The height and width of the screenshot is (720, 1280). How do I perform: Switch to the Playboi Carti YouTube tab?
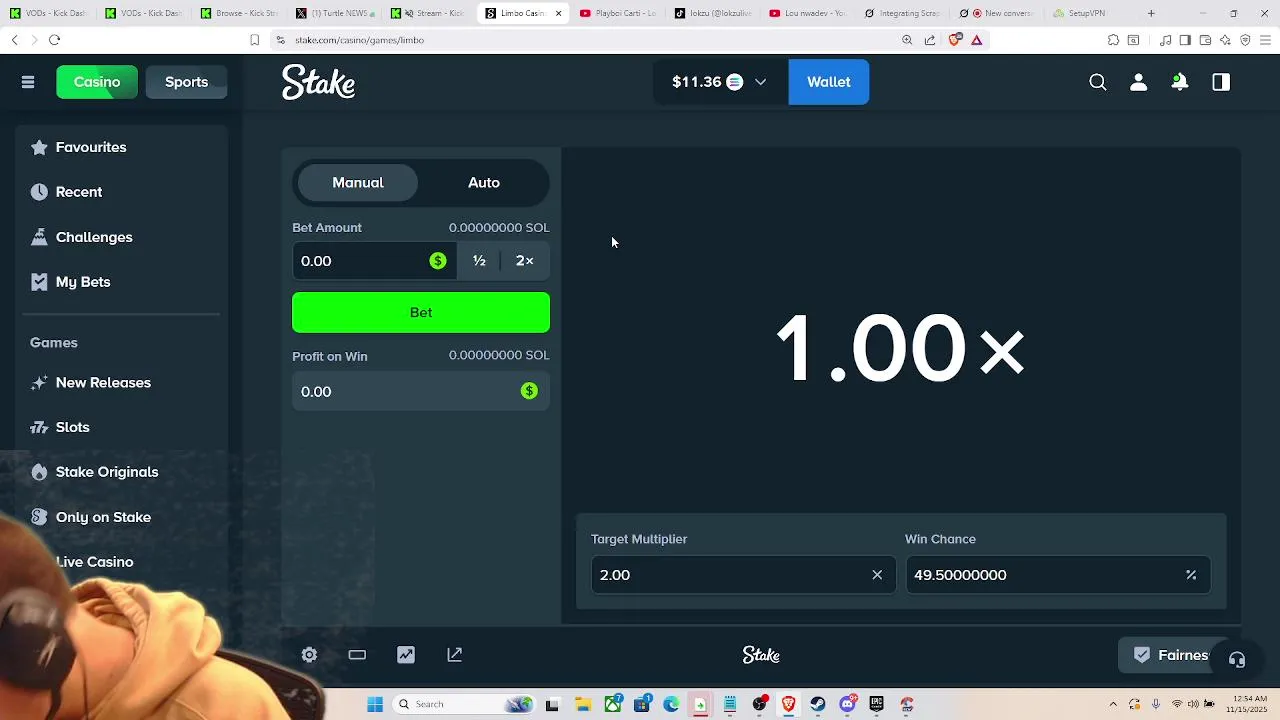617,13
